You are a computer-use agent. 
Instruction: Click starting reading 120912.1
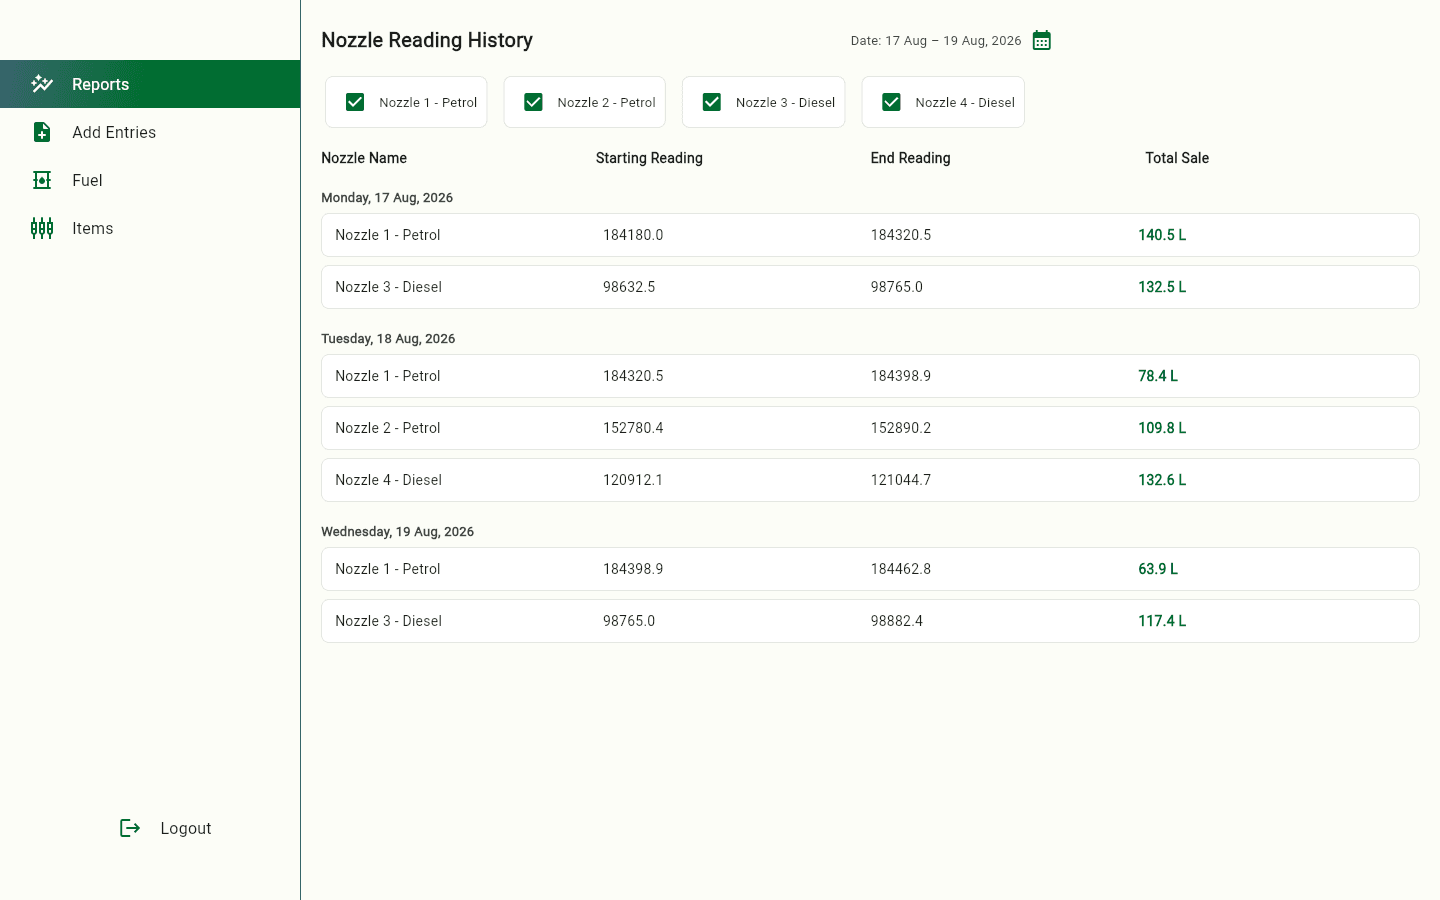tap(633, 480)
